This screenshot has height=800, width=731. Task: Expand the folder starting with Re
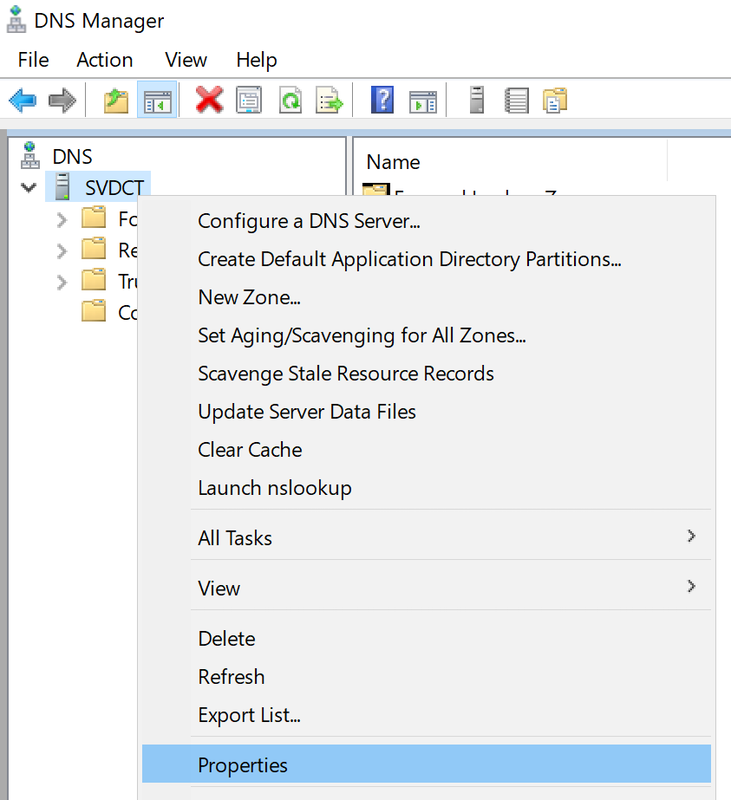[62, 251]
